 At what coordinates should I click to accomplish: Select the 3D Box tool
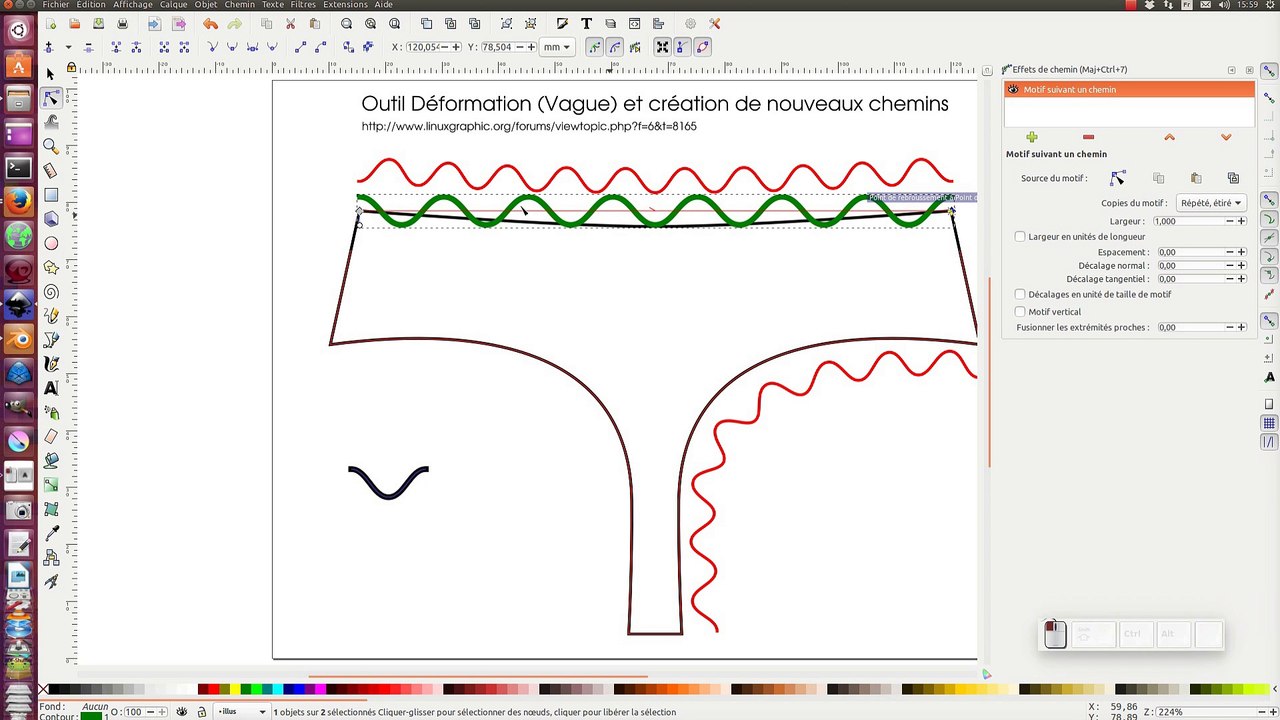coord(51,219)
